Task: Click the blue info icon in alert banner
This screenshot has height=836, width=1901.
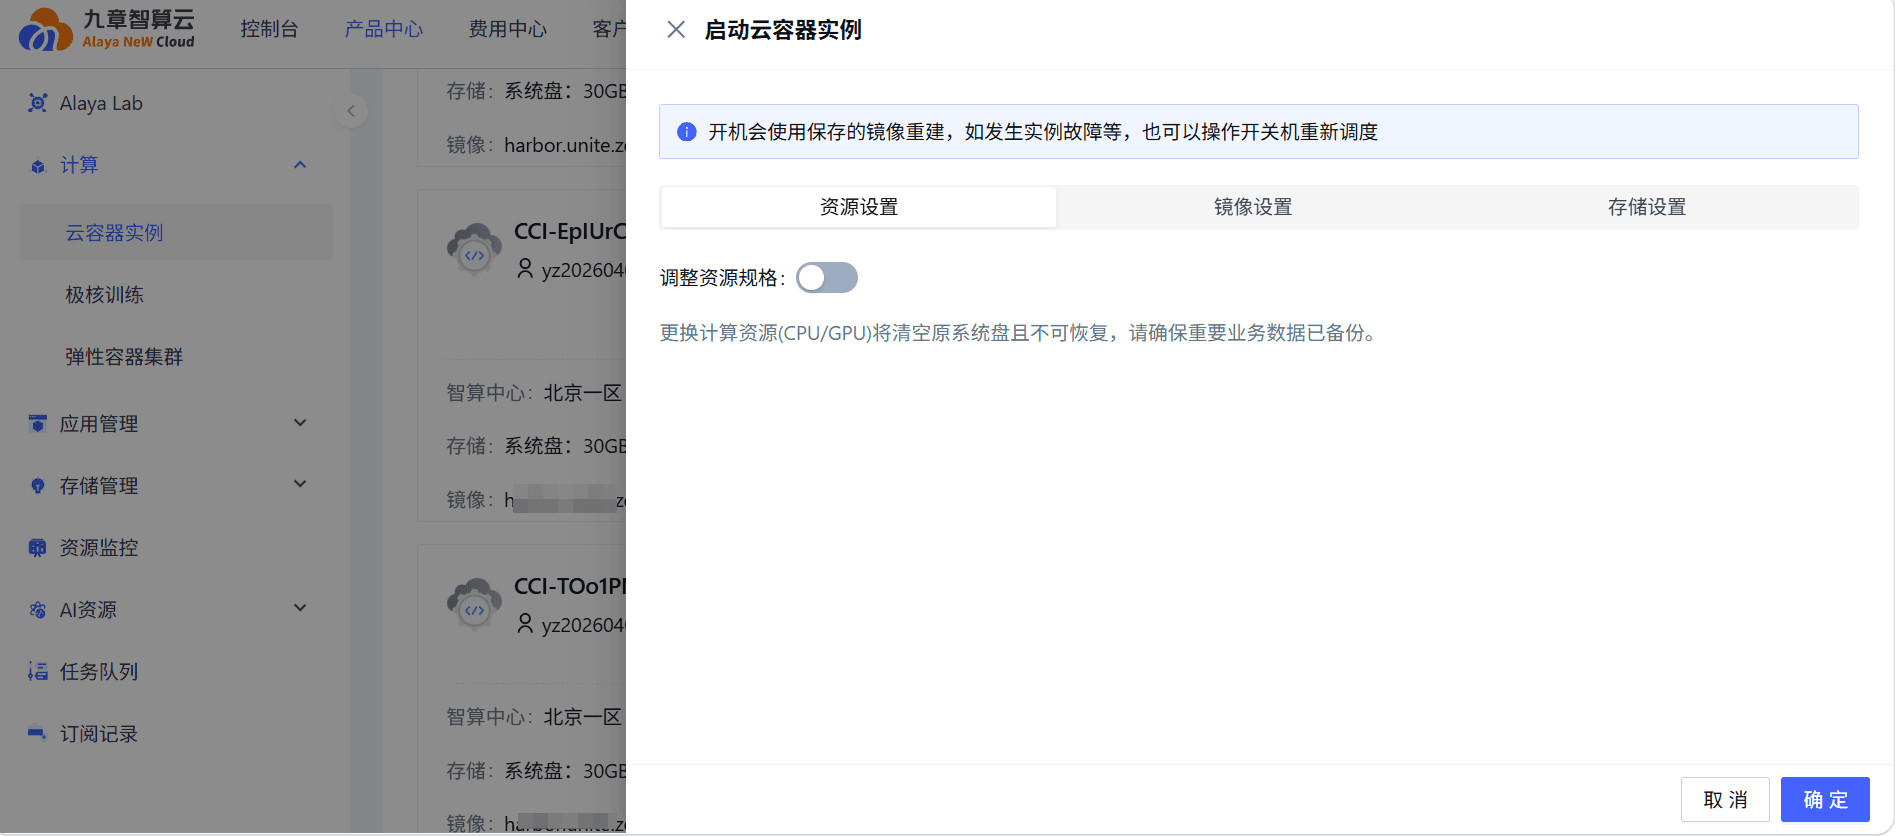Action: click(x=687, y=132)
